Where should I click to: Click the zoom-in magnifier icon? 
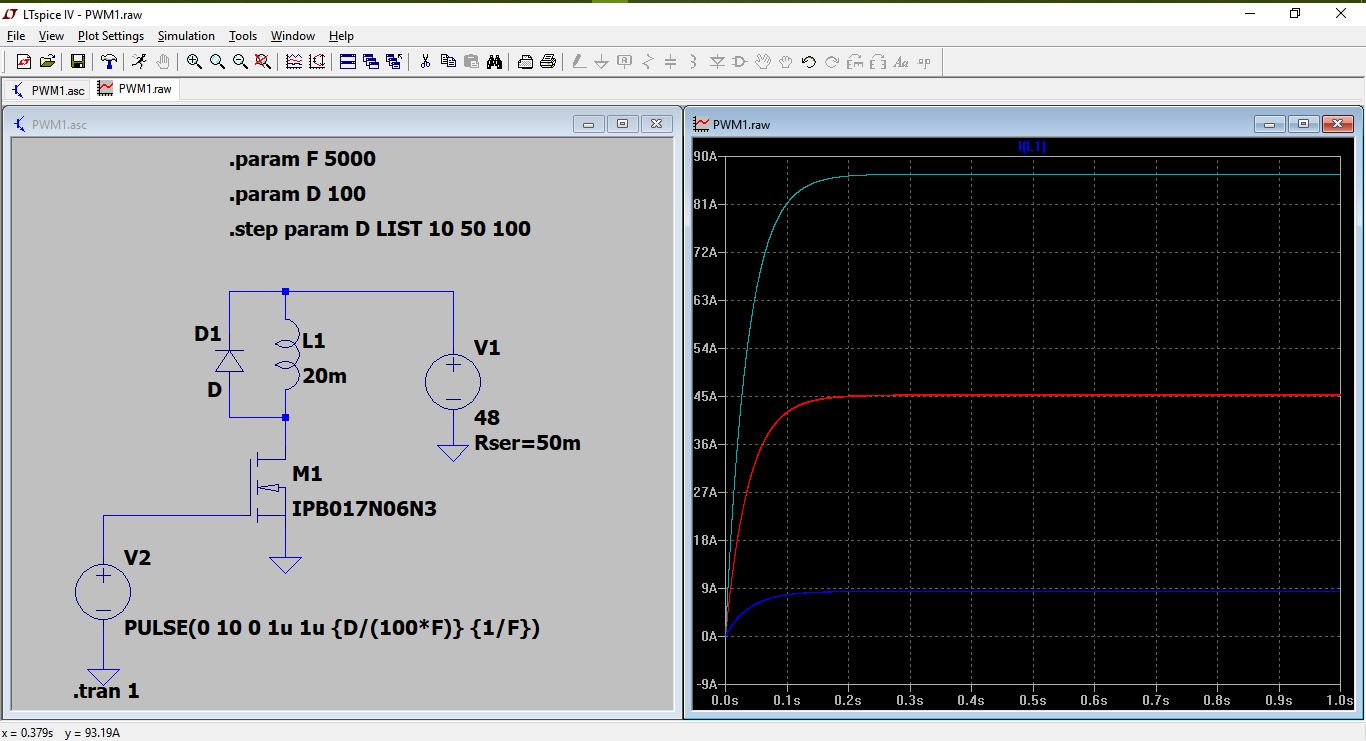coord(194,62)
